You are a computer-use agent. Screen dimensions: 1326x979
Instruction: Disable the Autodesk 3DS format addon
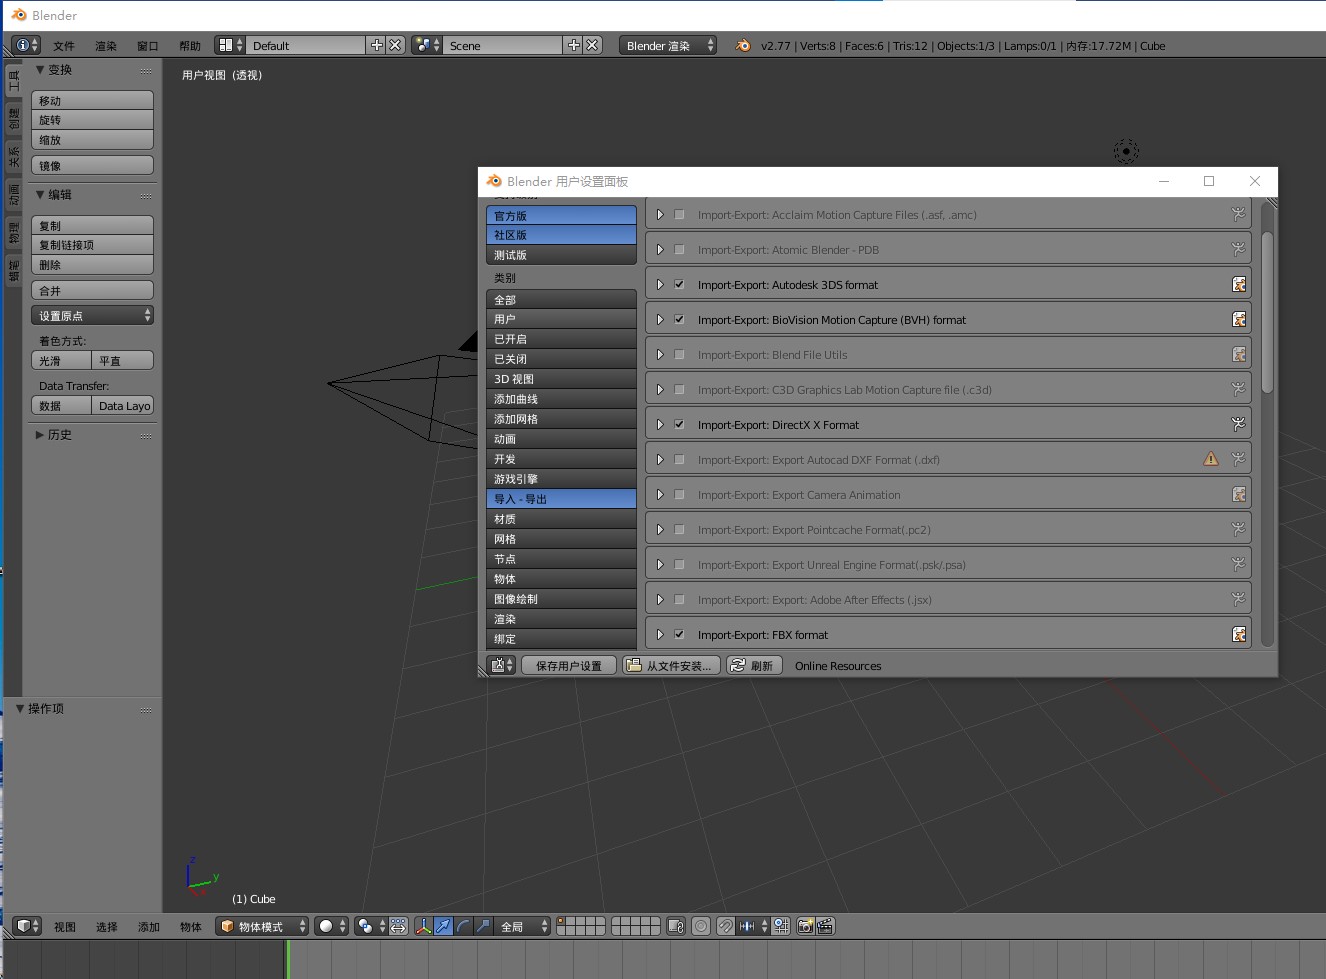tap(679, 284)
